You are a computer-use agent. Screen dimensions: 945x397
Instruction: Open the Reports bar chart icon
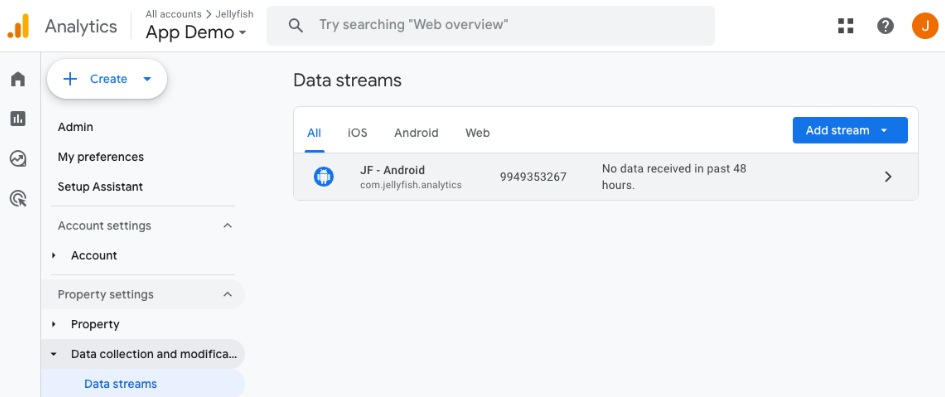(x=18, y=119)
